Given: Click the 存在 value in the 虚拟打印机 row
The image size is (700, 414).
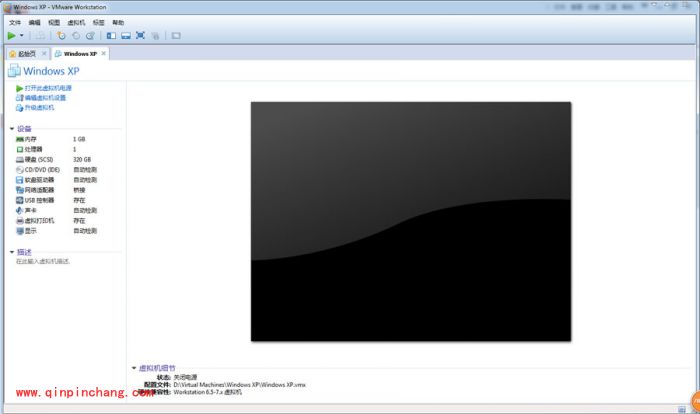Looking at the screenshot, I should click(79, 221).
